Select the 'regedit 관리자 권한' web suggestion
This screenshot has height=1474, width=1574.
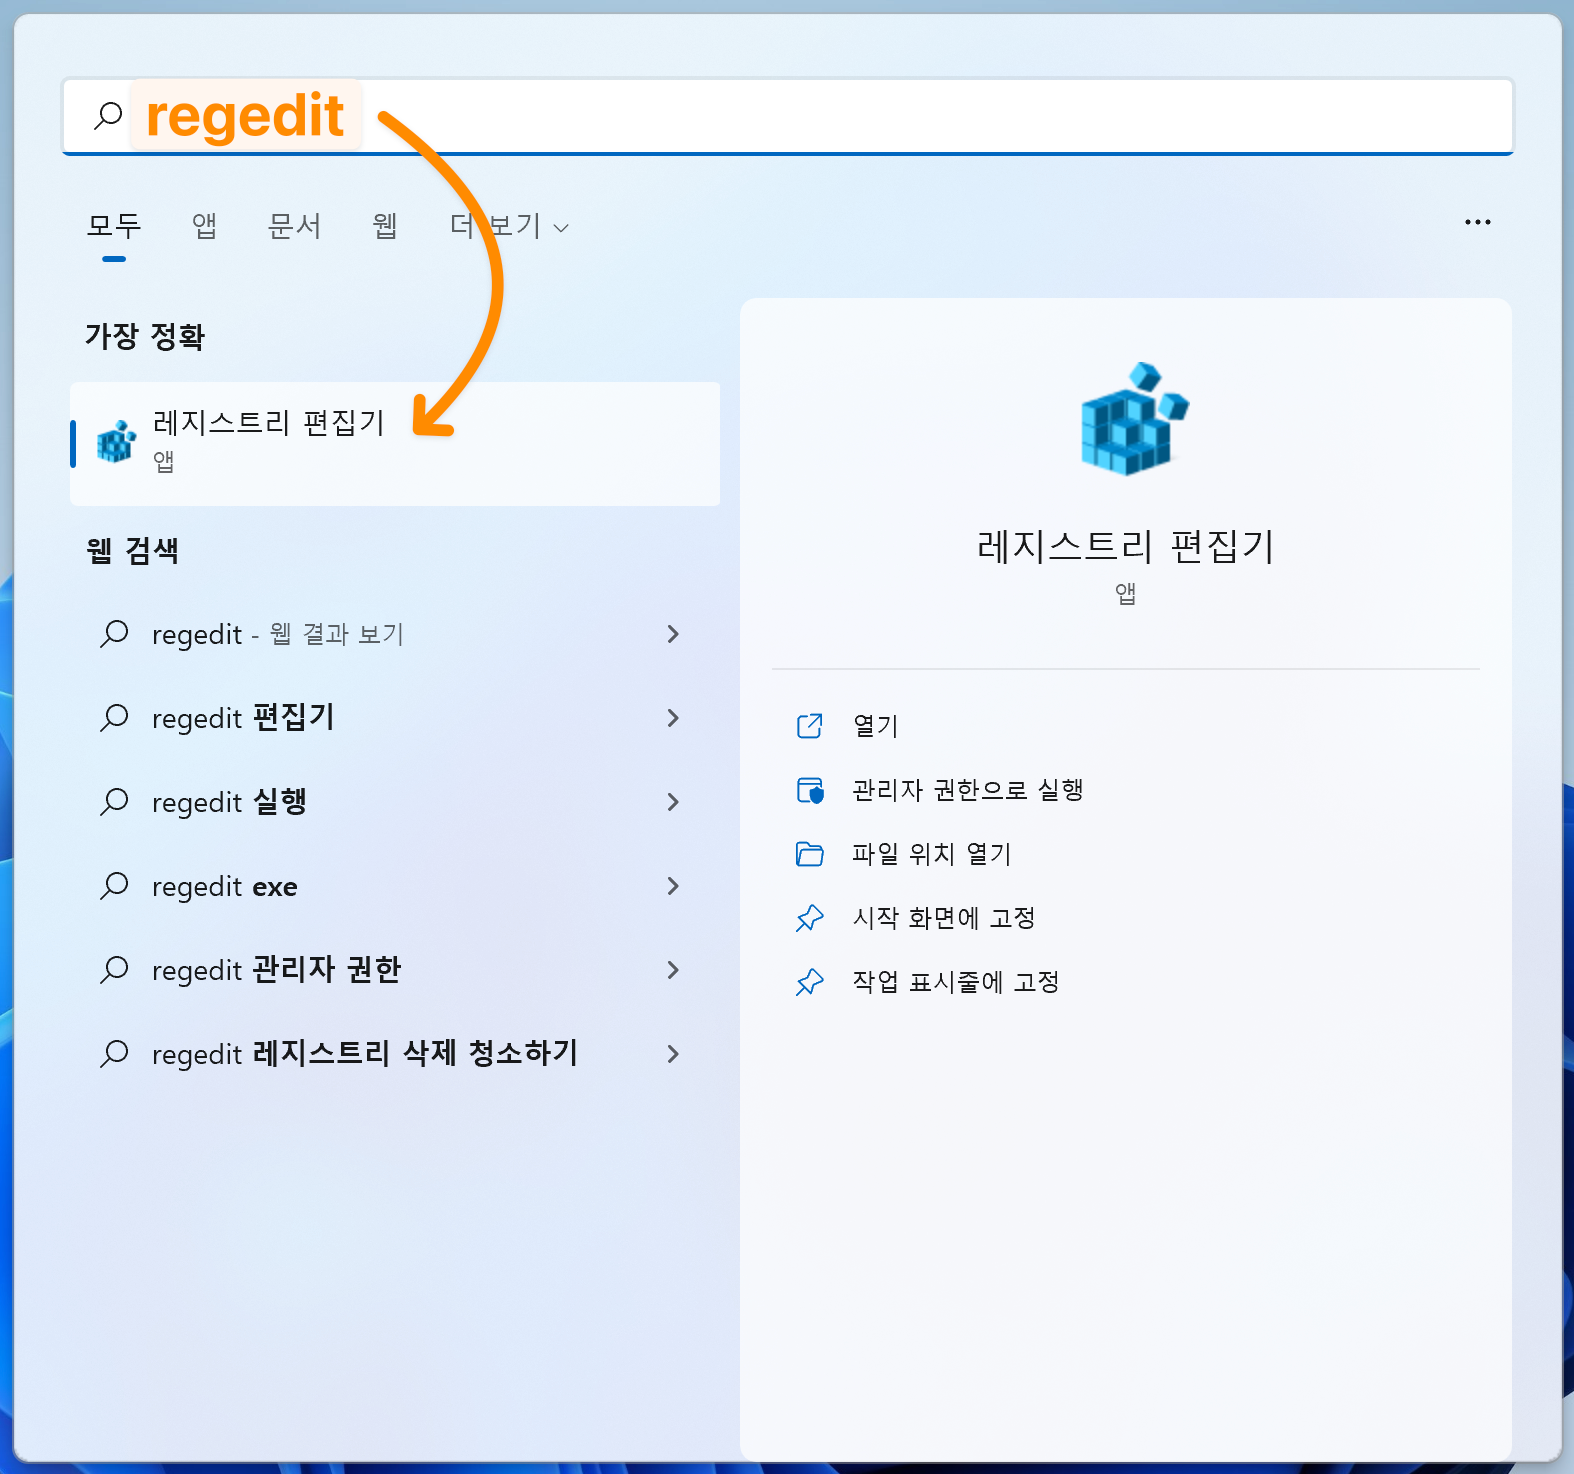click(x=276, y=970)
